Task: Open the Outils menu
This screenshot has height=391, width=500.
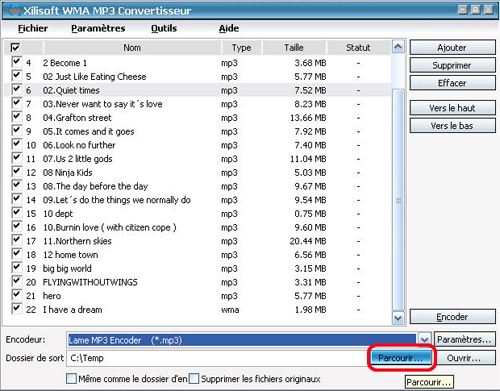Action: tap(164, 28)
